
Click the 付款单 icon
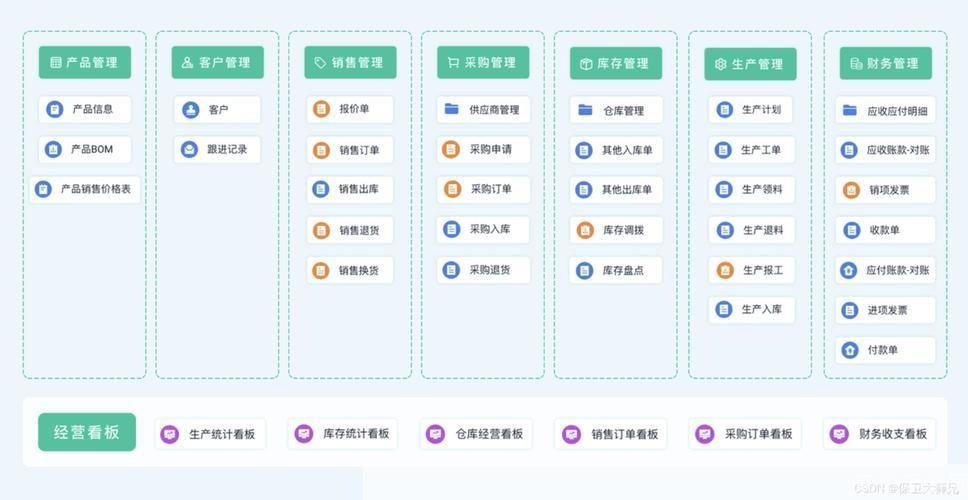pyautogui.click(x=850, y=350)
